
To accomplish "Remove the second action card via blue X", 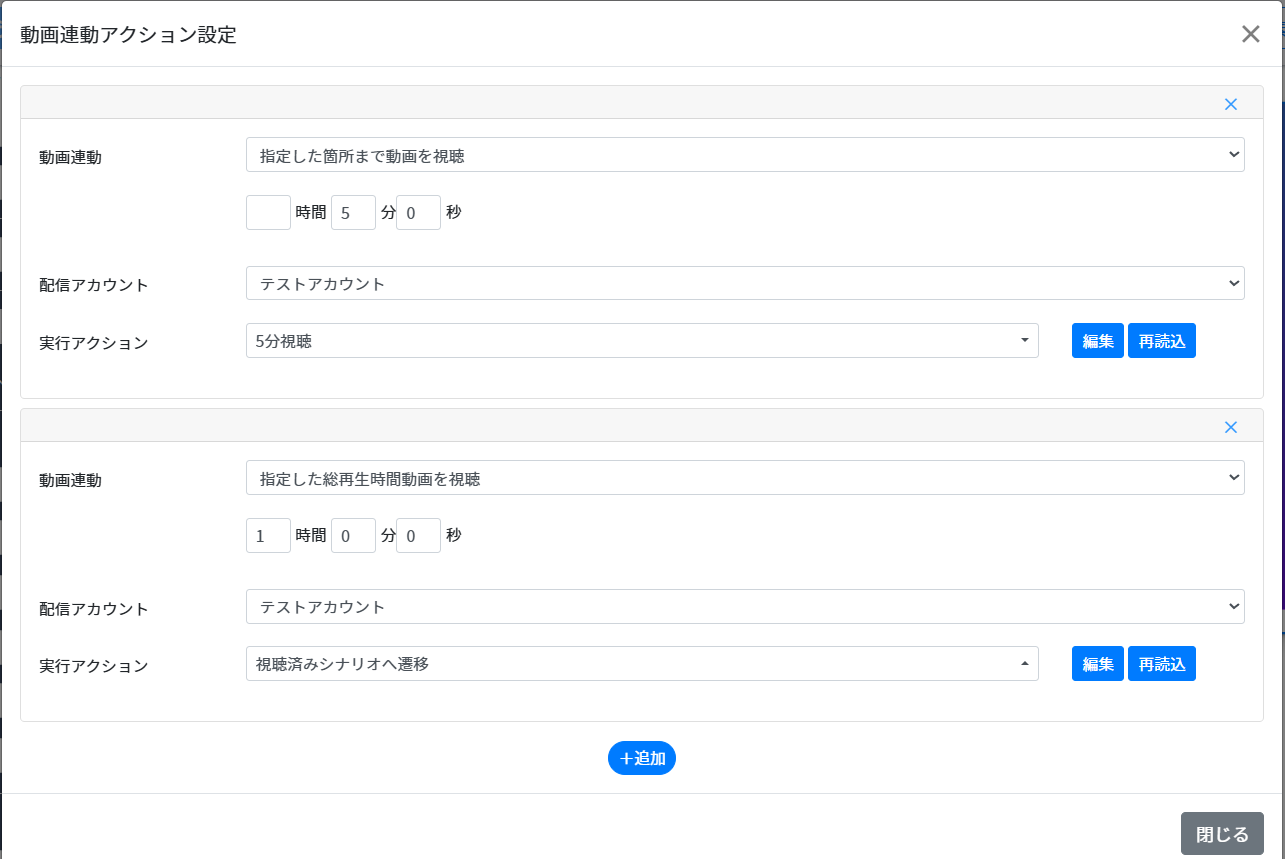I will 1231,427.
